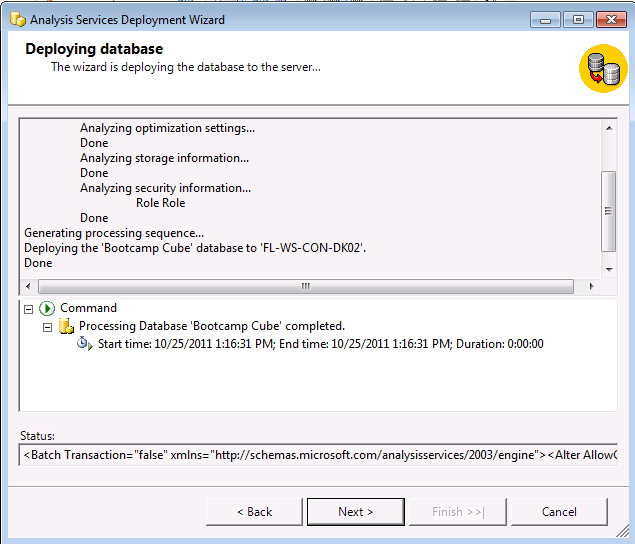Click the clock icon beside Start time
This screenshot has height=544, width=635.
(84, 344)
